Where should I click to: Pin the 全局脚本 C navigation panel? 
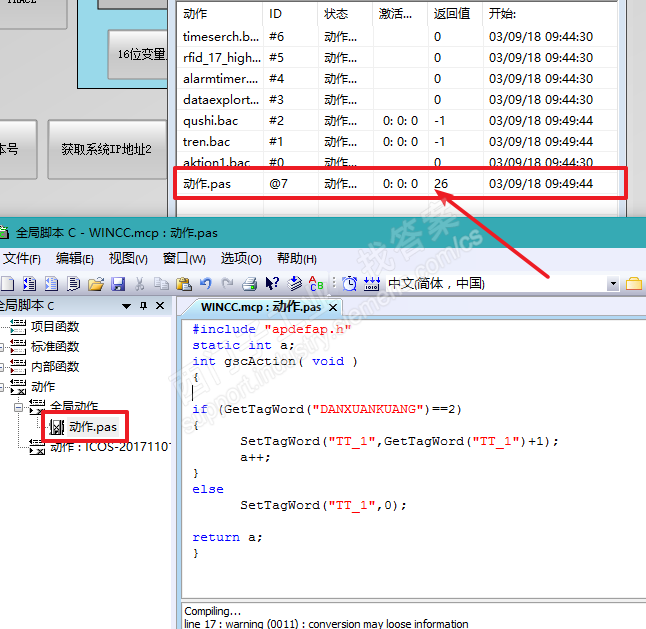pyautogui.click(x=143, y=306)
